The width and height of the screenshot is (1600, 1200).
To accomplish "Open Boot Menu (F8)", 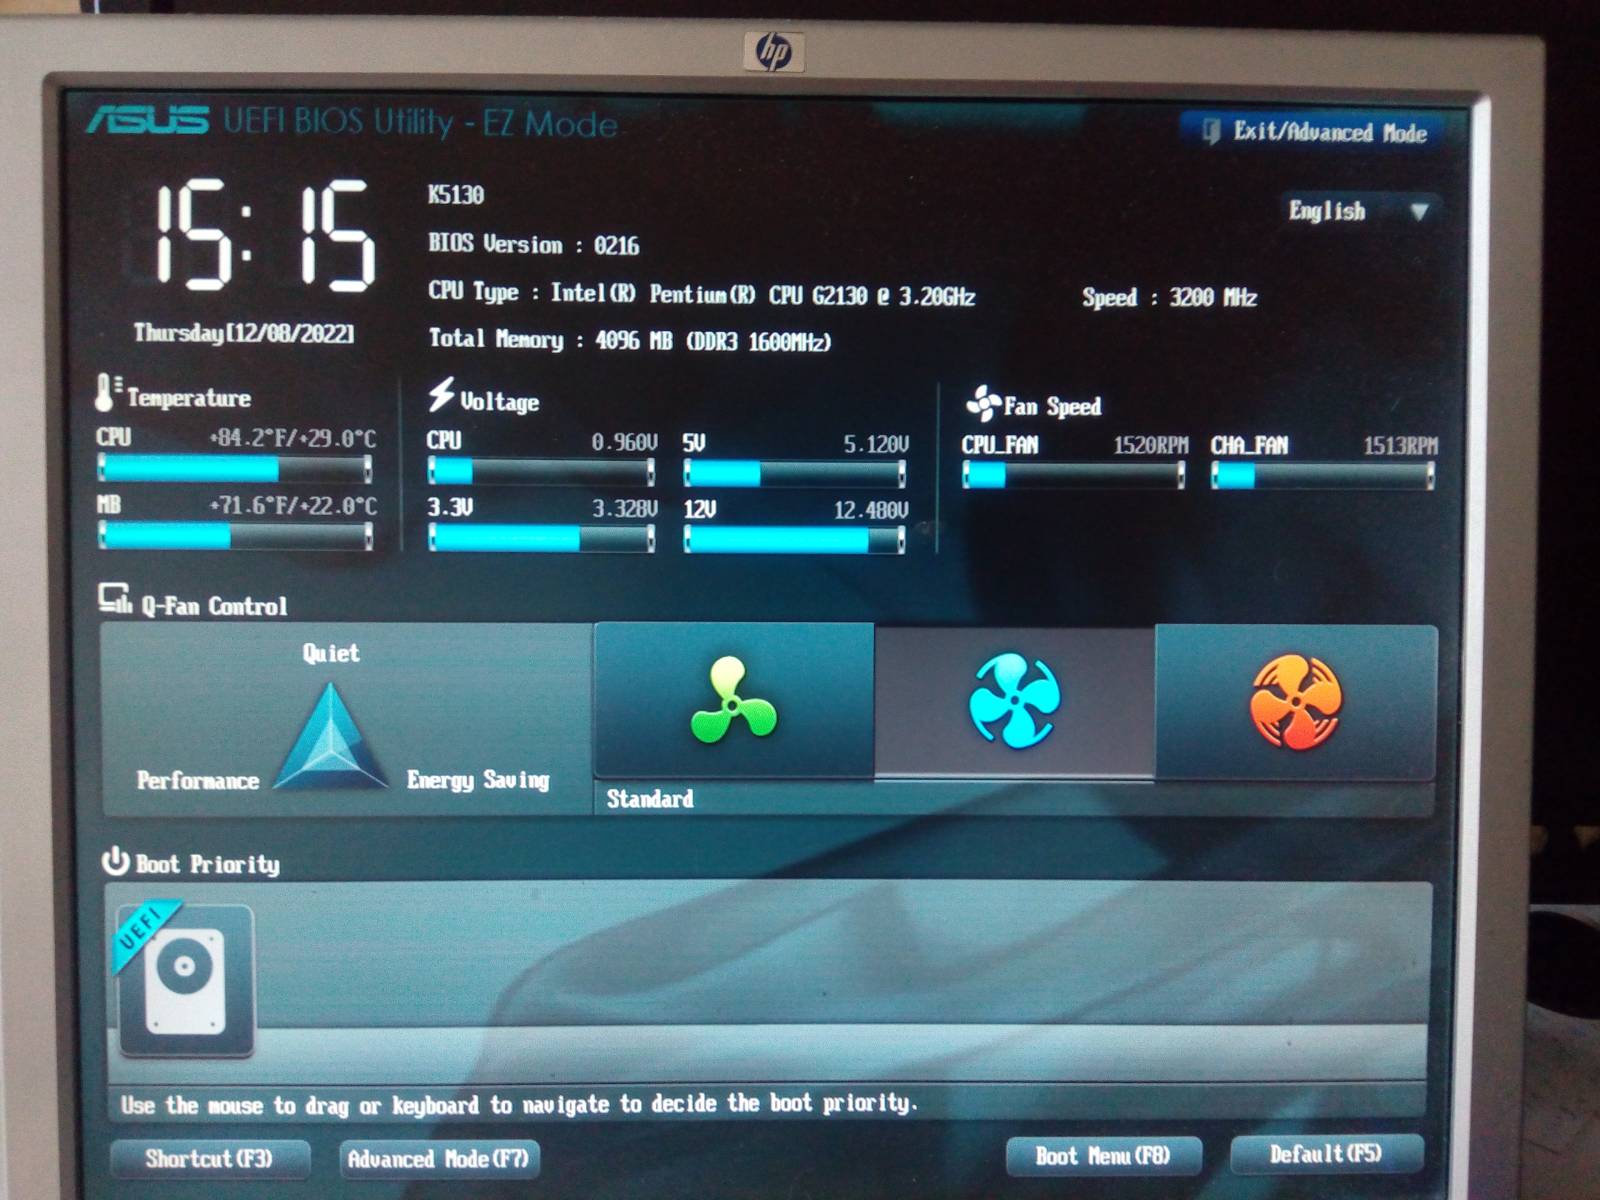I will click(x=1103, y=1156).
